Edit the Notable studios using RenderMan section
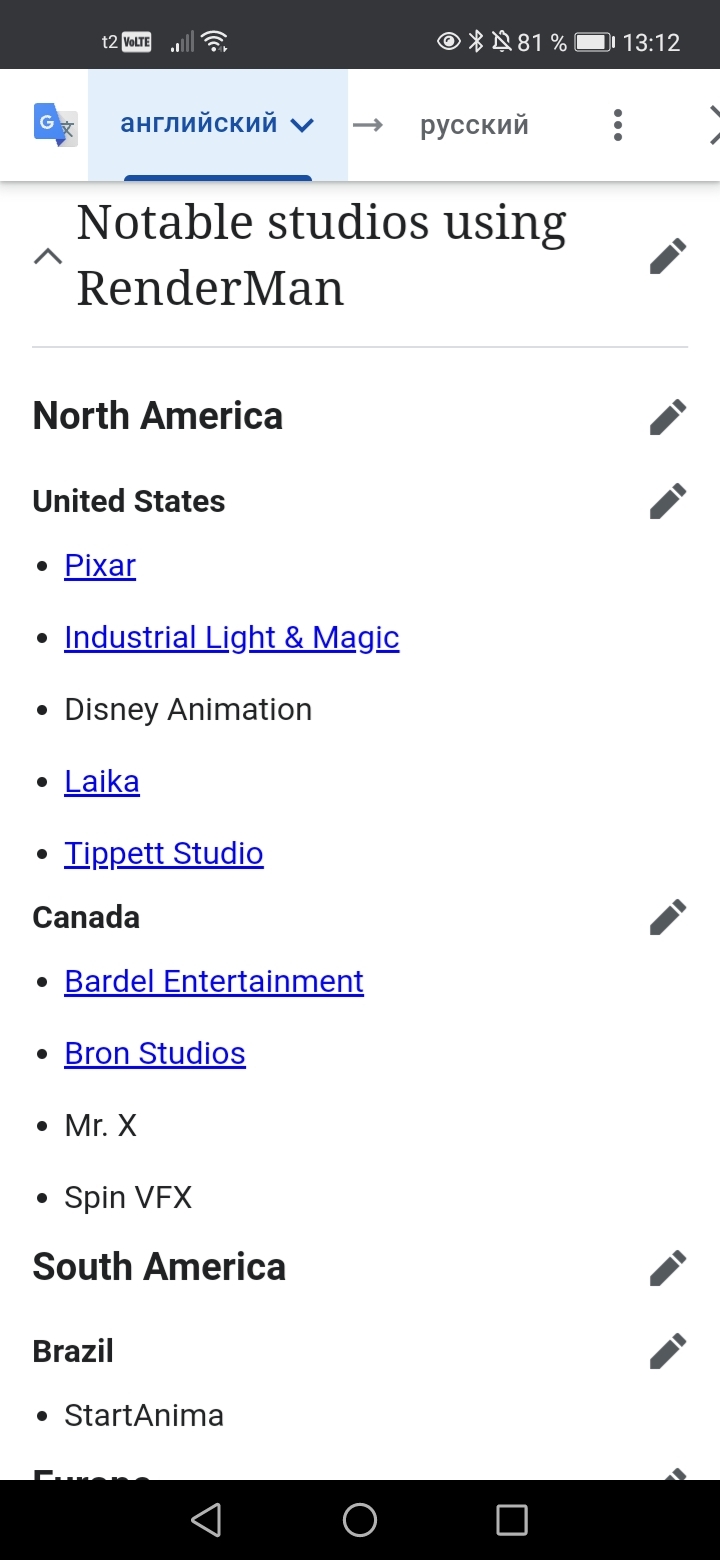The width and height of the screenshot is (720, 1560). pos(667,256)
